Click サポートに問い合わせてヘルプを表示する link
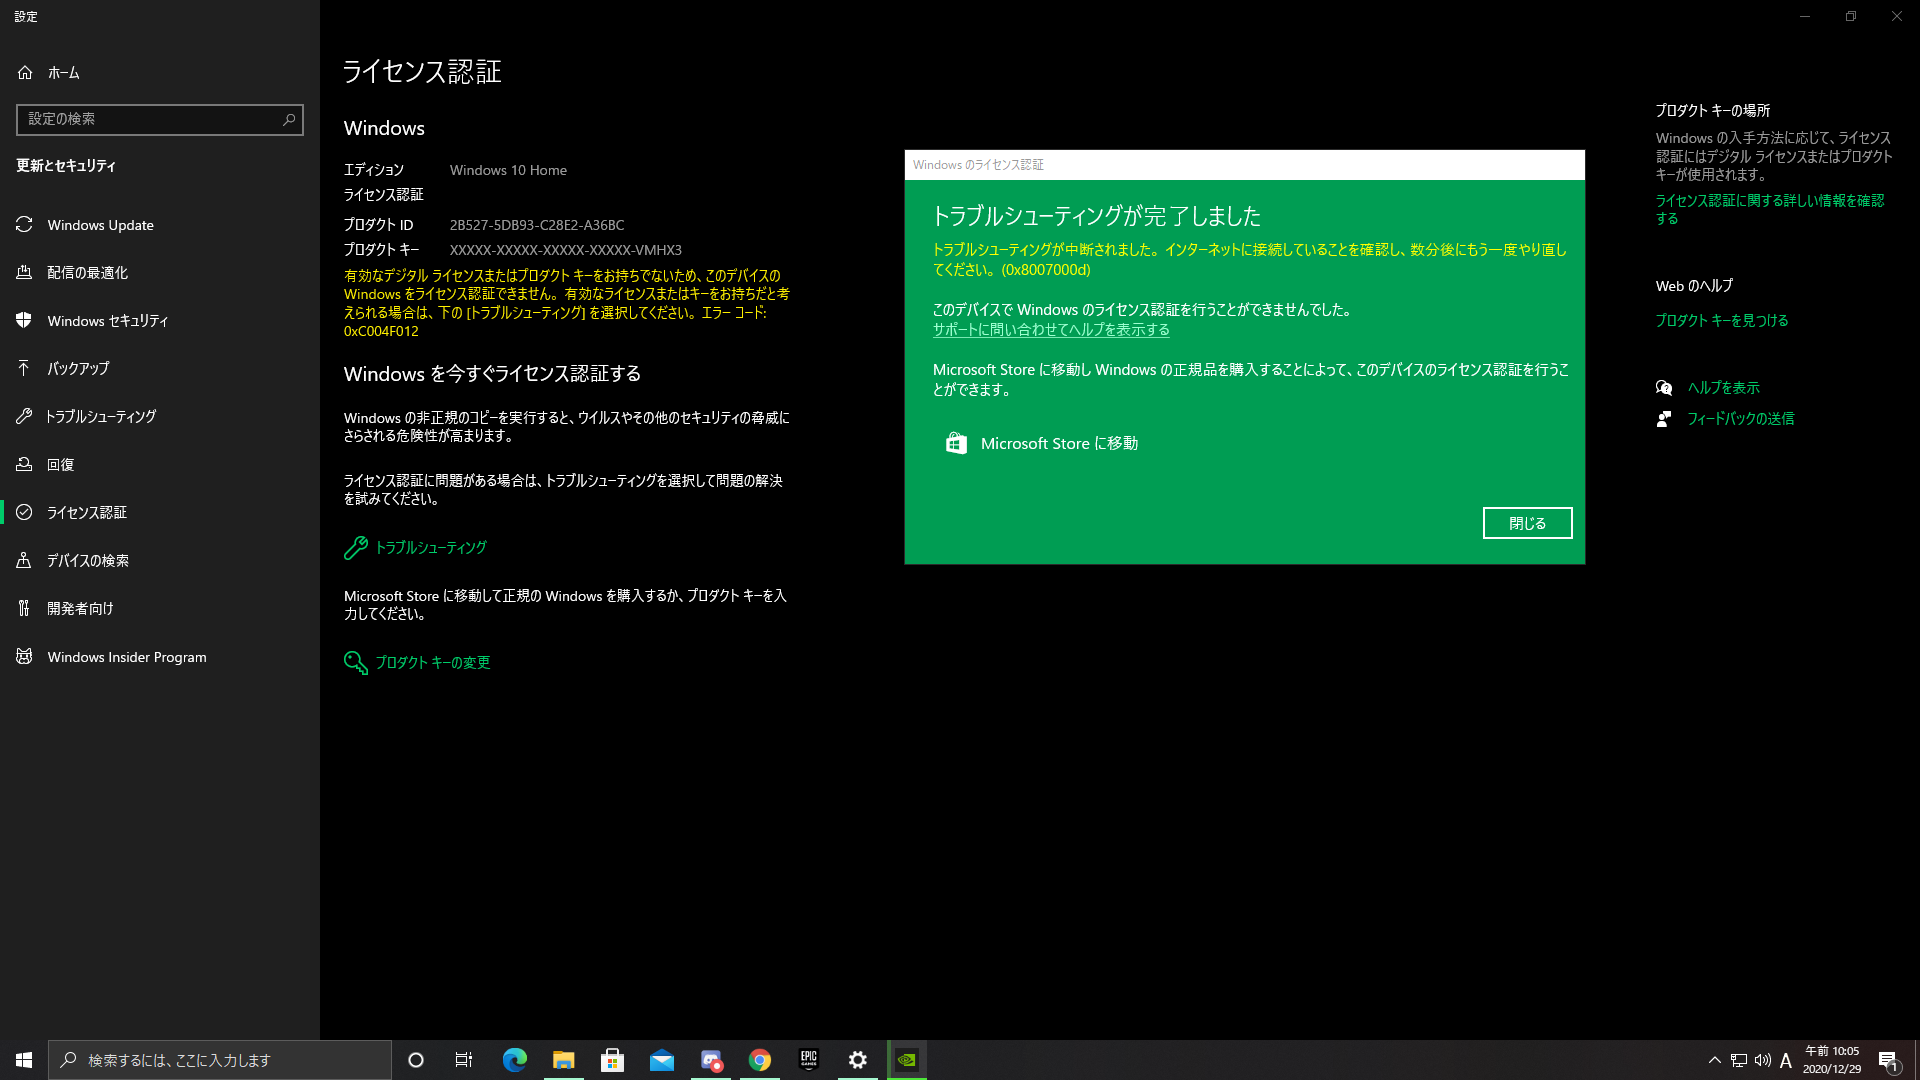Image resolution: width=1920 pixels, height=1080 pixels. tap(1050, 330)
